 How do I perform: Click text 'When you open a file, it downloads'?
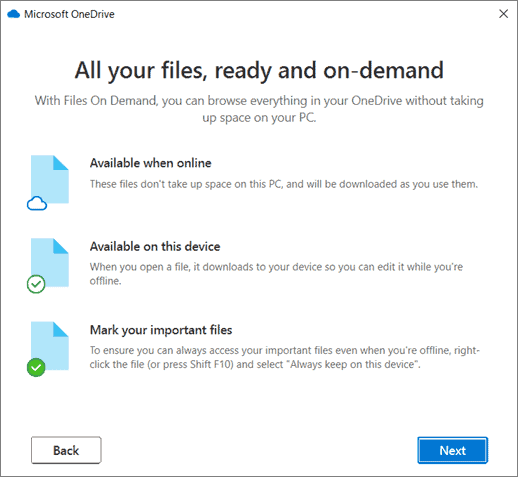[276, 274]
